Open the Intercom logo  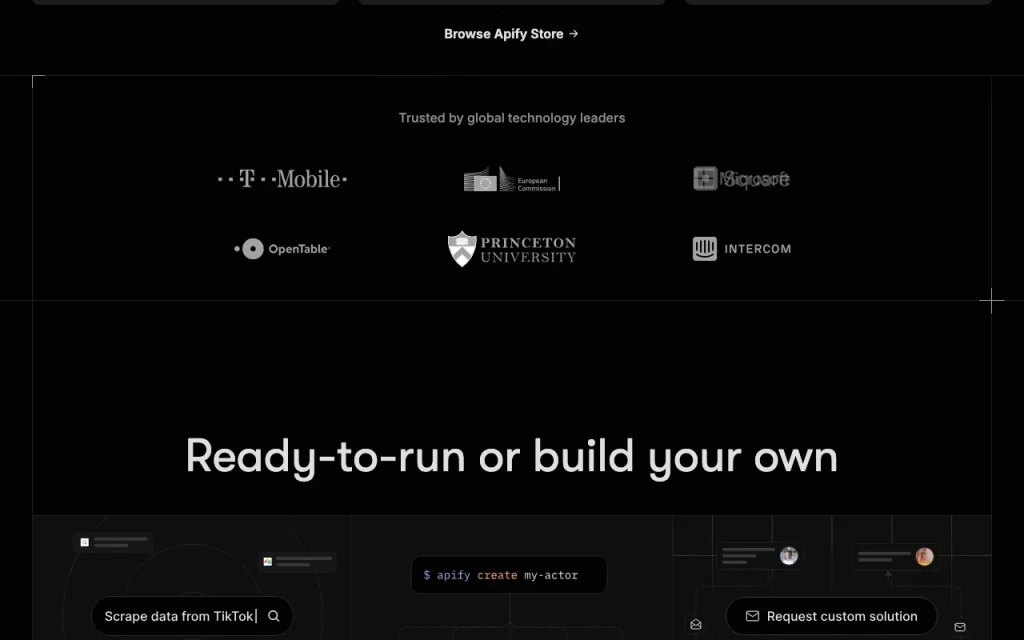pyautogui.click(x=741, y=249)
